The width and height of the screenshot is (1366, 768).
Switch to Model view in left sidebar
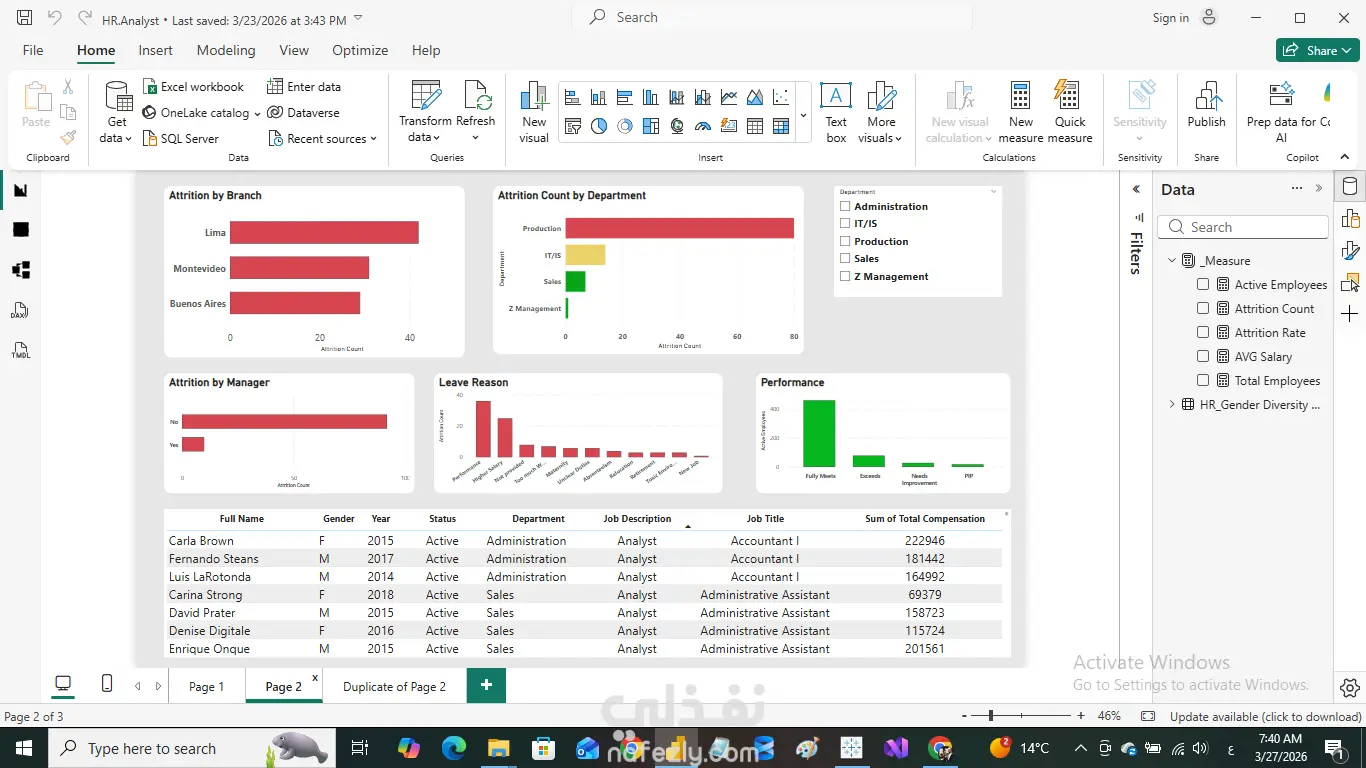click(20, 270)
